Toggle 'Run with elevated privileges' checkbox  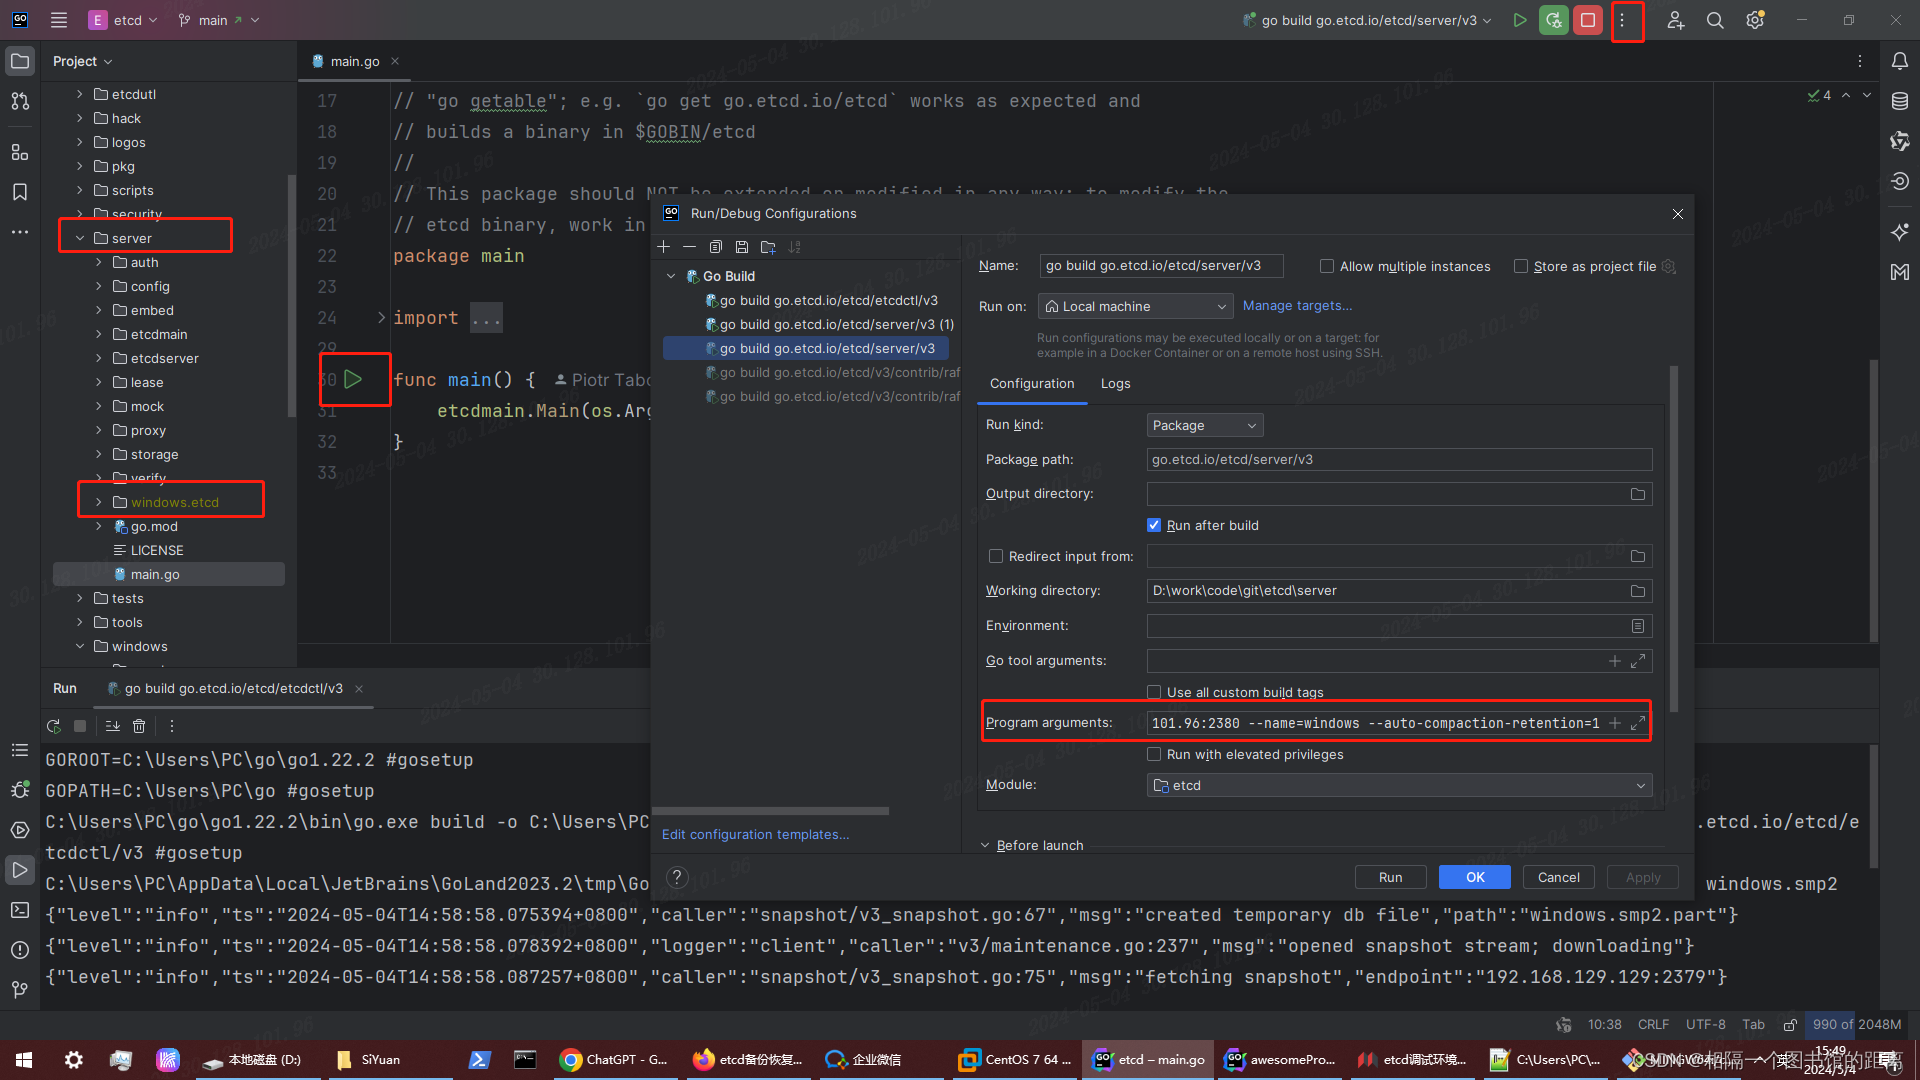coord(1155,754)
